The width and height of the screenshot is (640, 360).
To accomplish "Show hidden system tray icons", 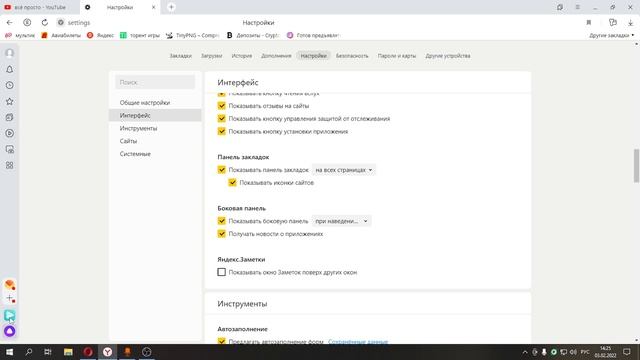I will tap(525, 352).
